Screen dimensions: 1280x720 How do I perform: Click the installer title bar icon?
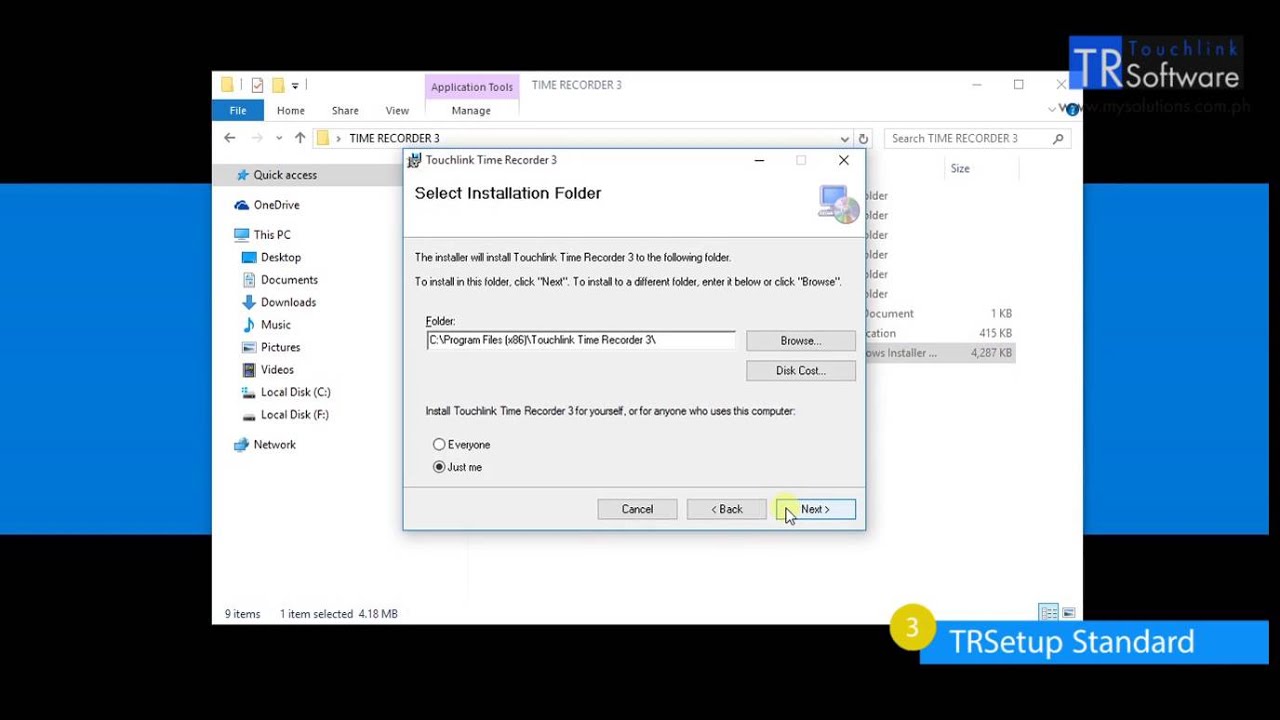click(x=414, y=160)
